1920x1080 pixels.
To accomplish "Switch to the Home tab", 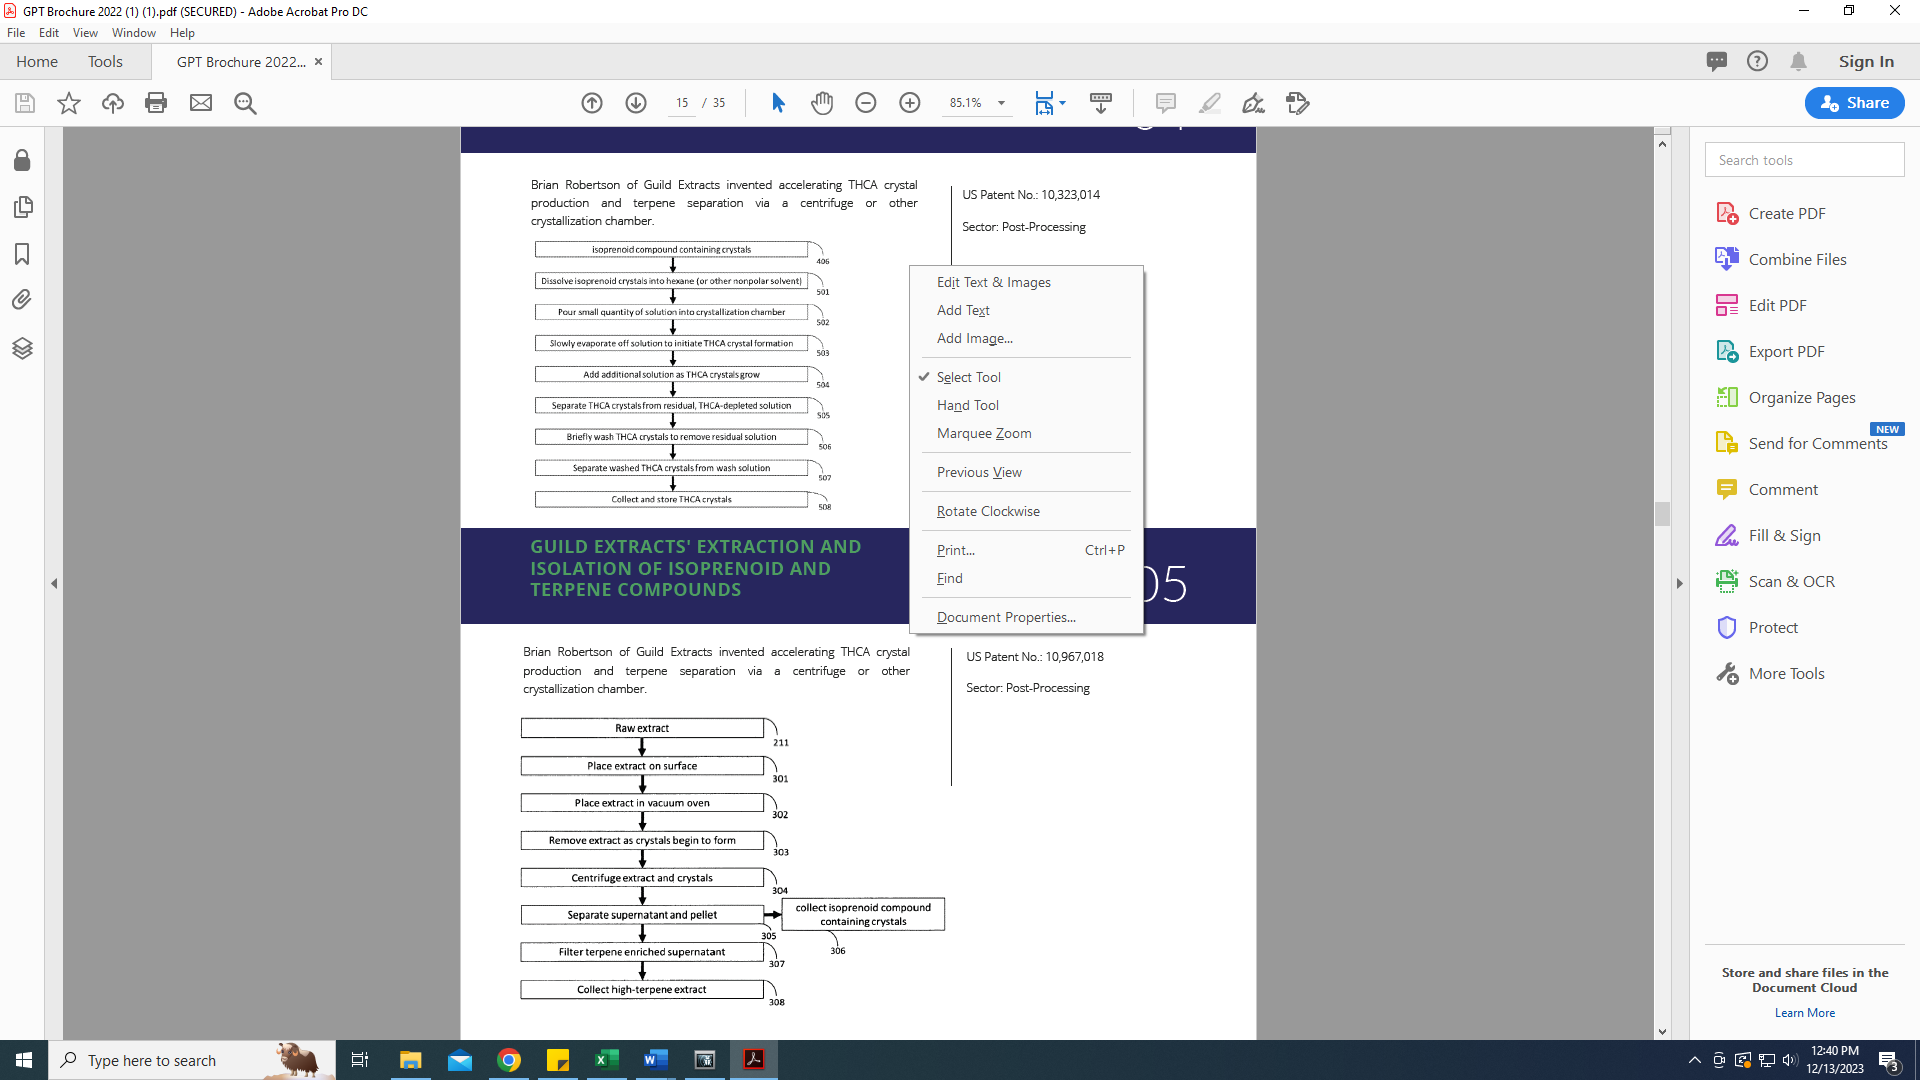I will [x=37, y=61].
